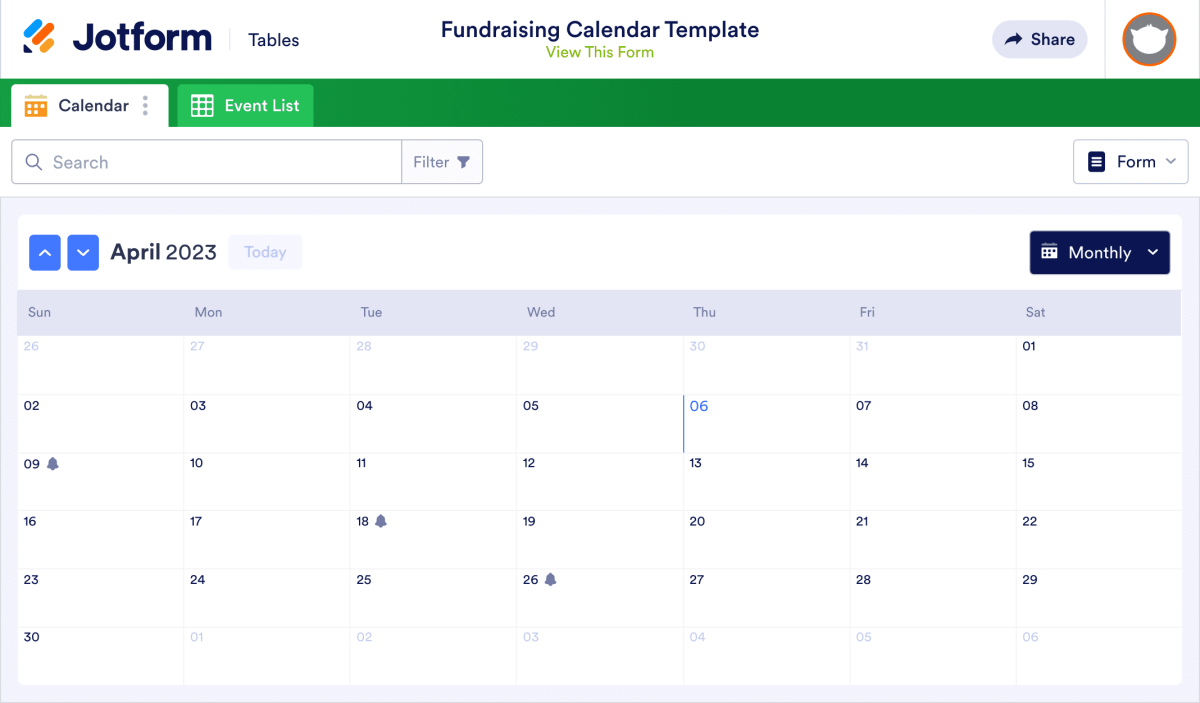Click the Share arrow icon

[x=1012, y=39]
